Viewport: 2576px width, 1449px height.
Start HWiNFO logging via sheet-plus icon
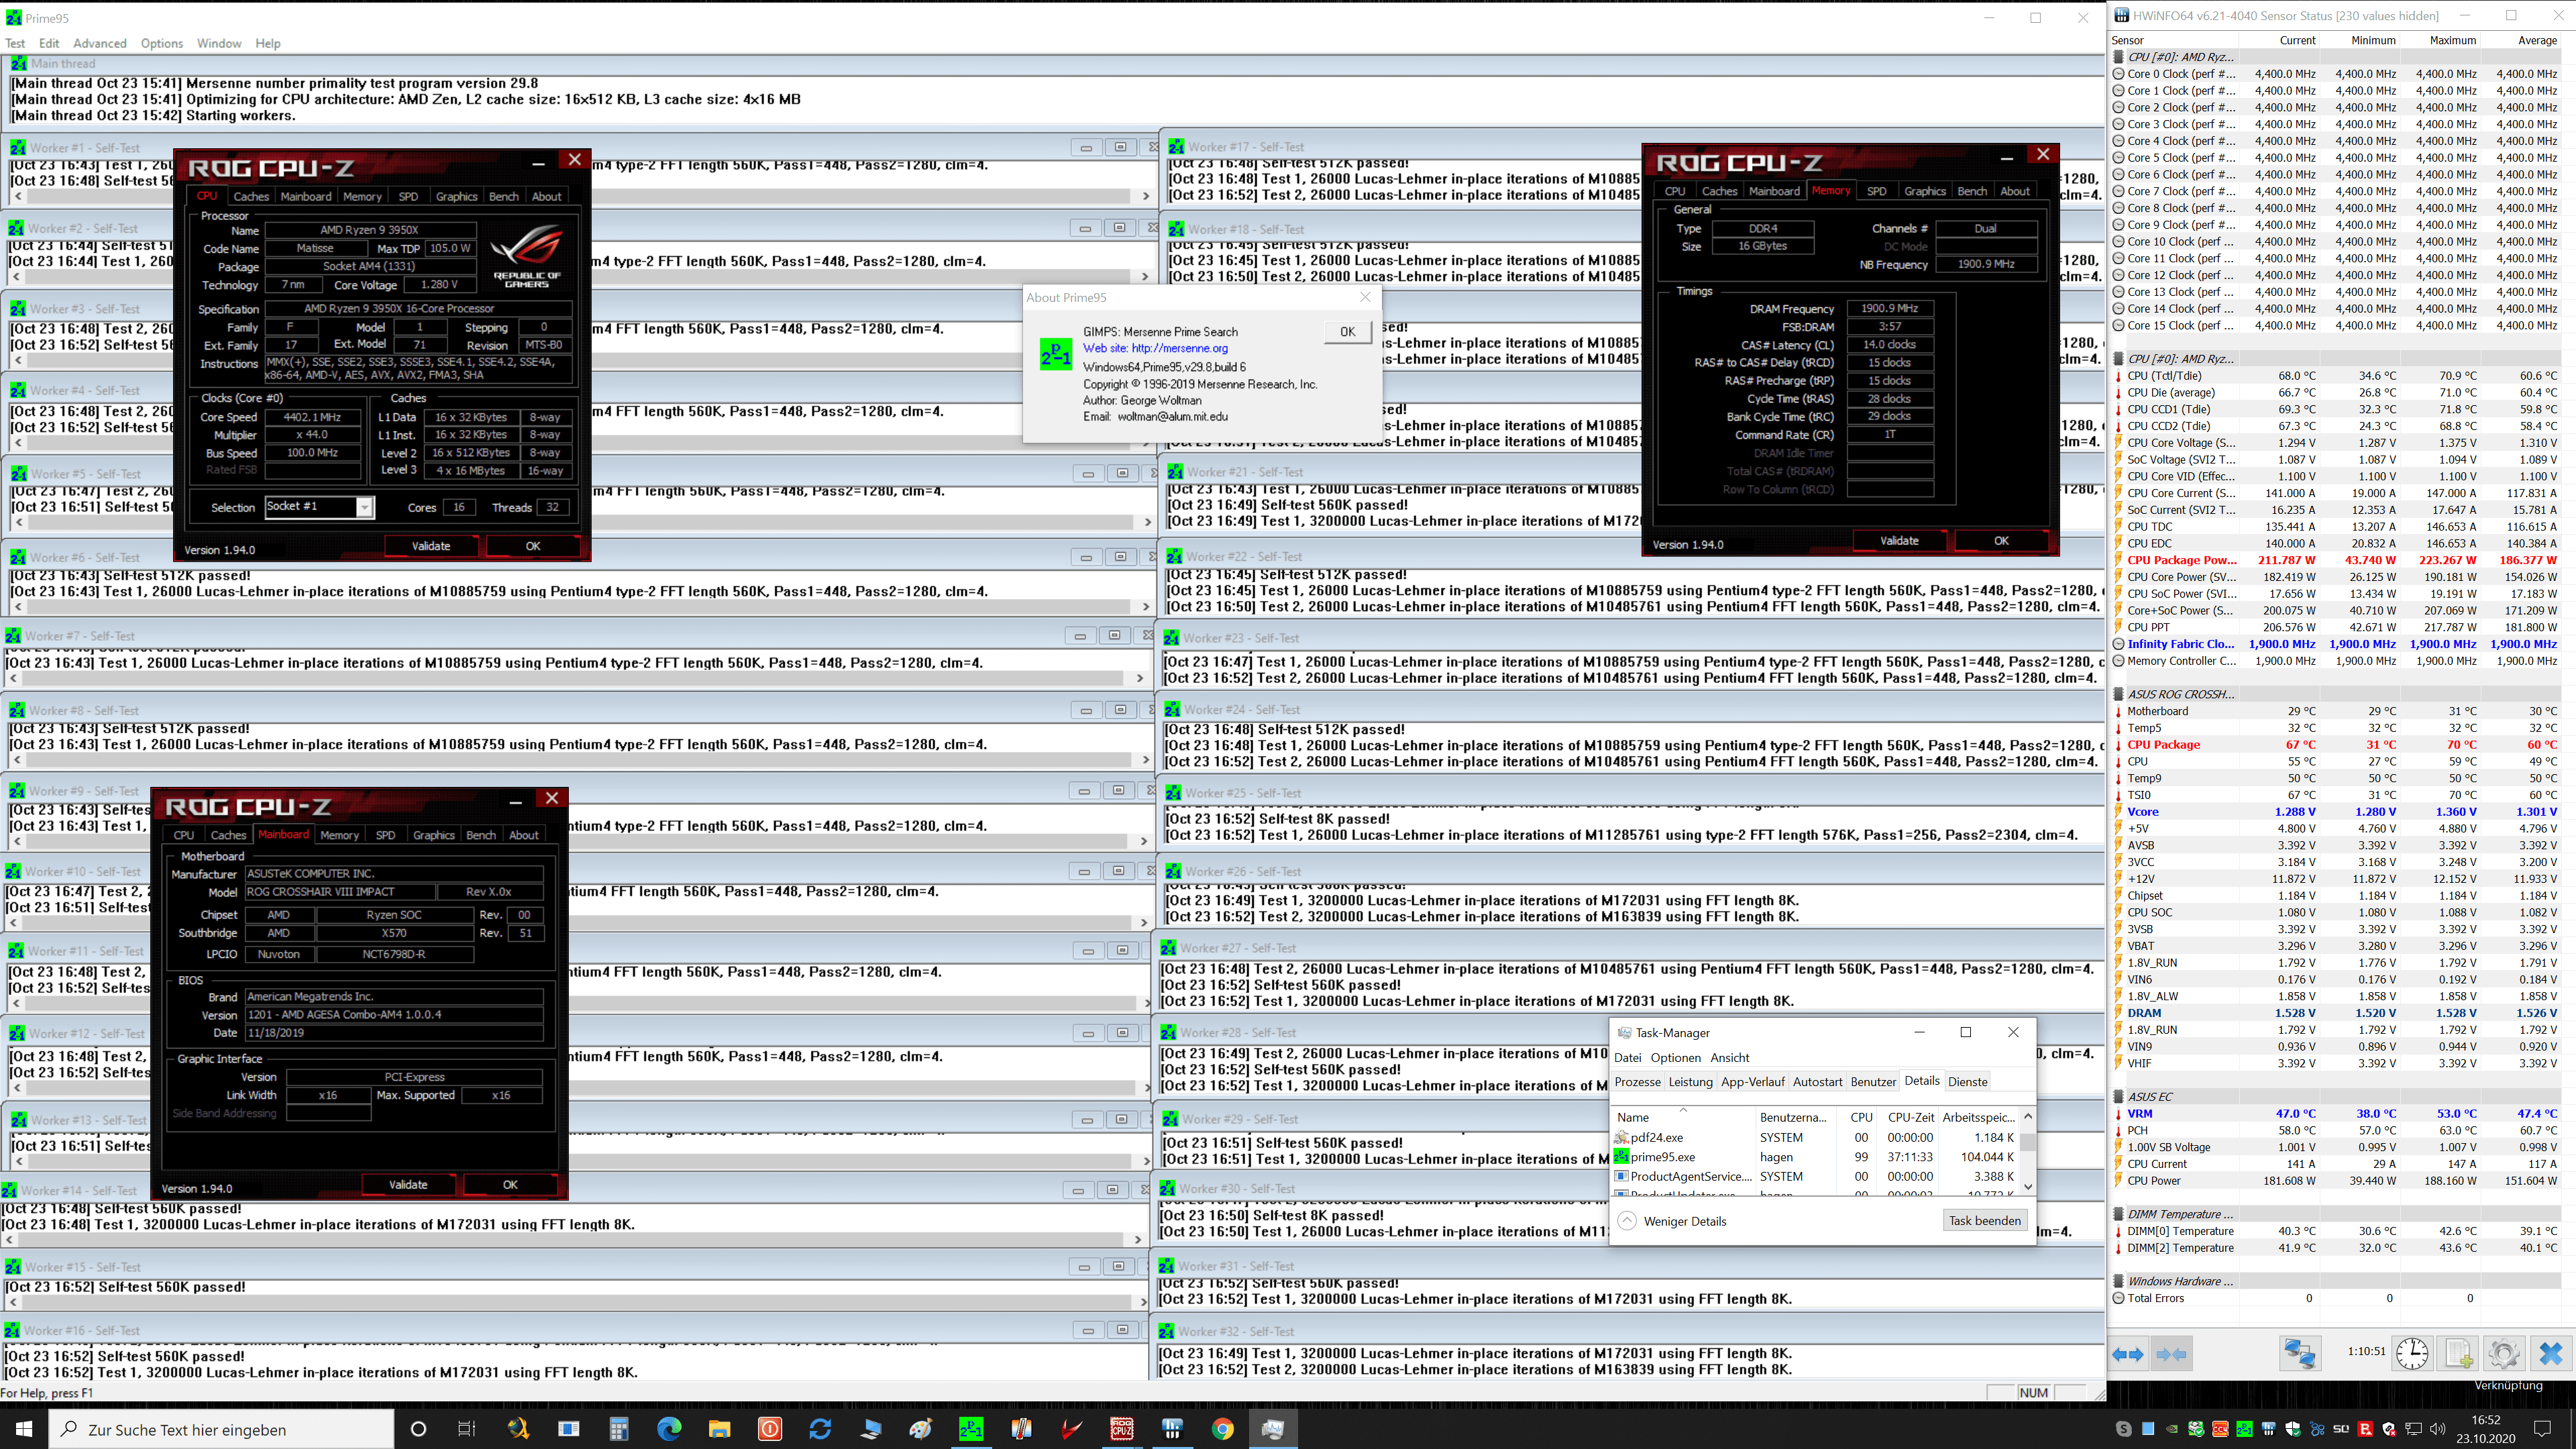point(2459,1354)
